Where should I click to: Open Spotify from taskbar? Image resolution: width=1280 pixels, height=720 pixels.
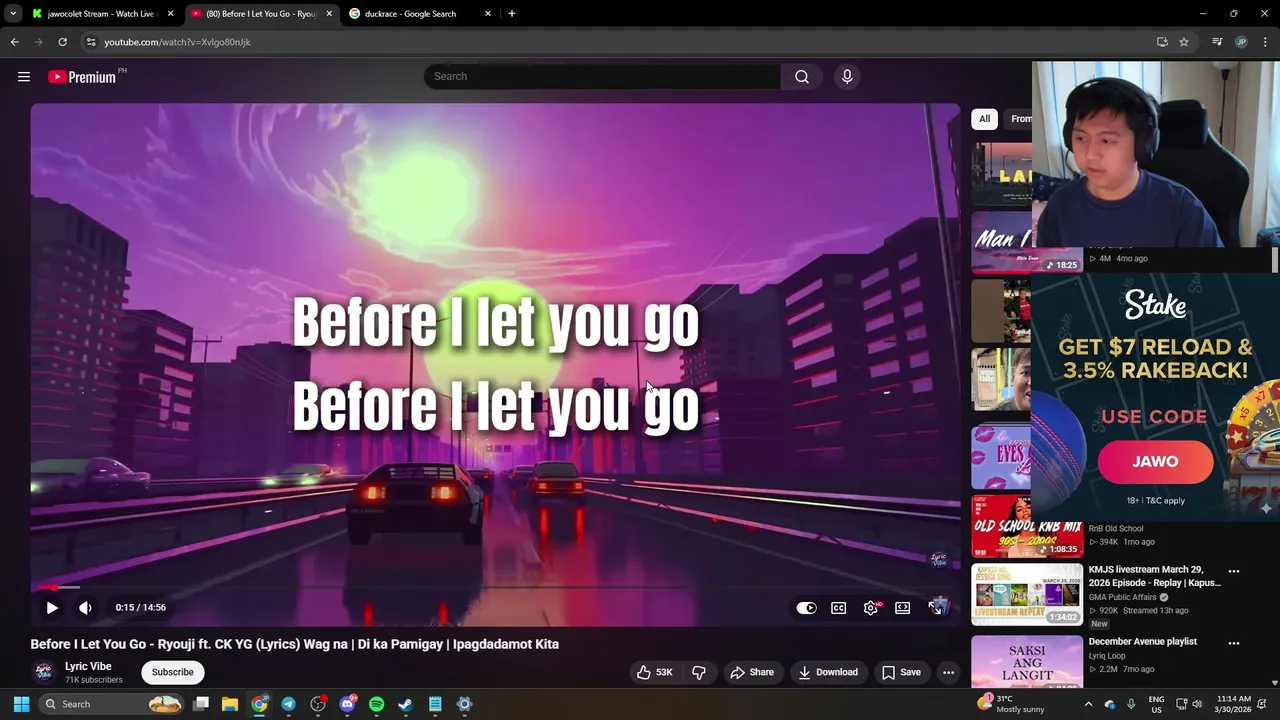[x=376, y=704]
